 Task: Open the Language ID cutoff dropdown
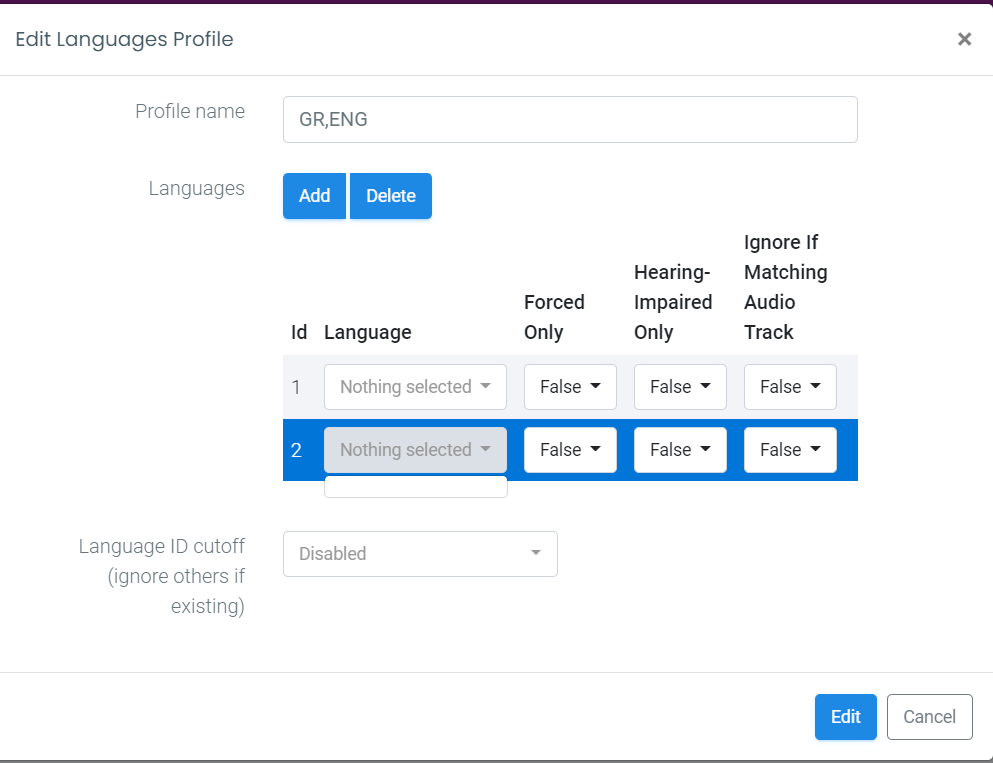[420, 554]
